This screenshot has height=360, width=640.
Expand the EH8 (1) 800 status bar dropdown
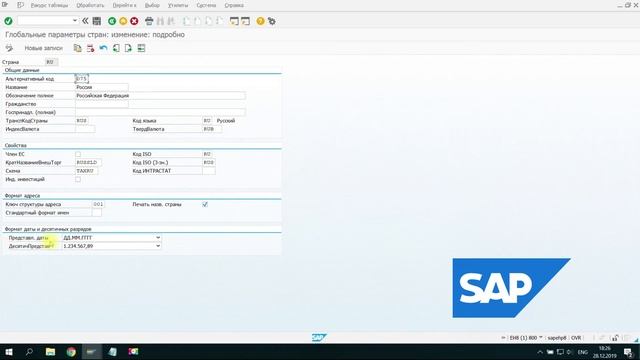pyautogui.click(x=541, y=338)
